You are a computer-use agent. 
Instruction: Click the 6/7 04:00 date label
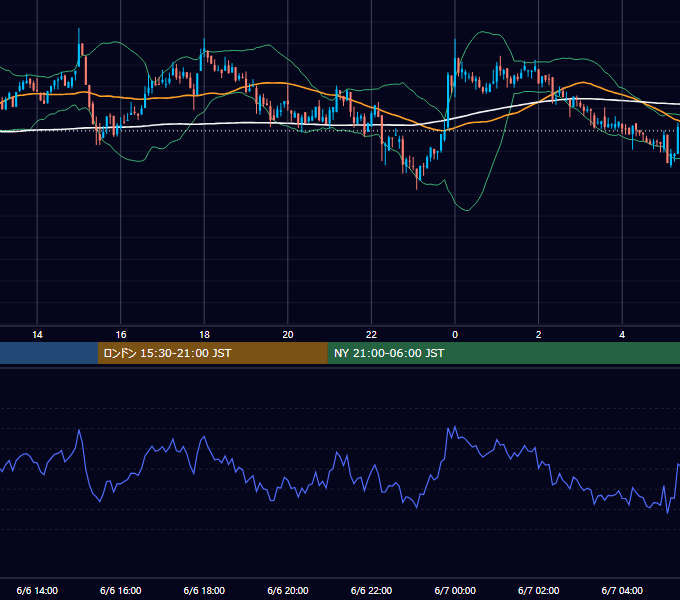tap(622, 590)
